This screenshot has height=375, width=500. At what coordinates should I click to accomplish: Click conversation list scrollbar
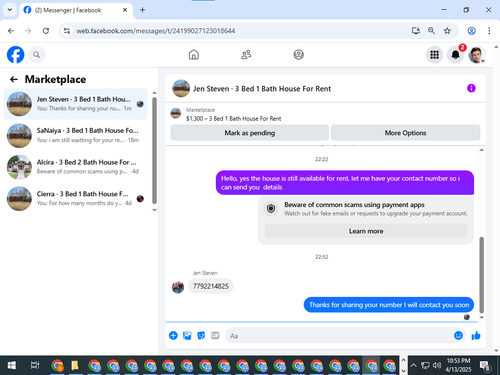(154, 150)
